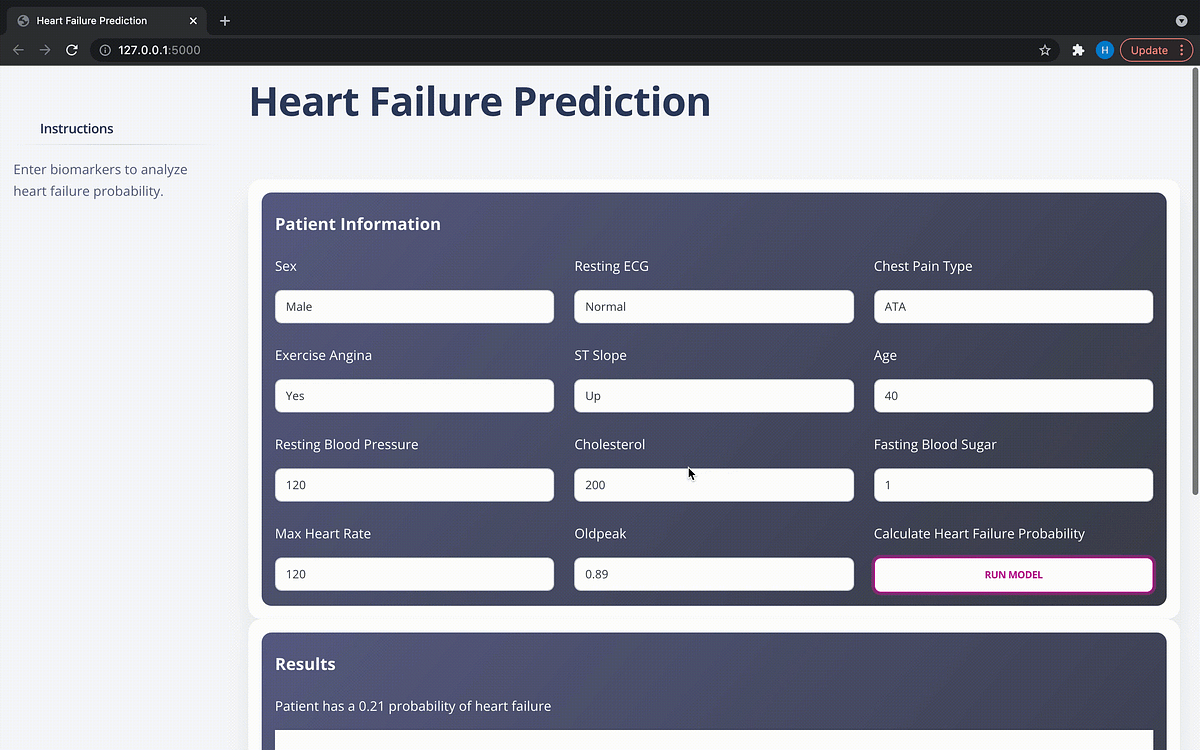Open the Sex selection dropdown
Screen dimensions: 1200x750
pyautogui.click(x=414, y=306)
